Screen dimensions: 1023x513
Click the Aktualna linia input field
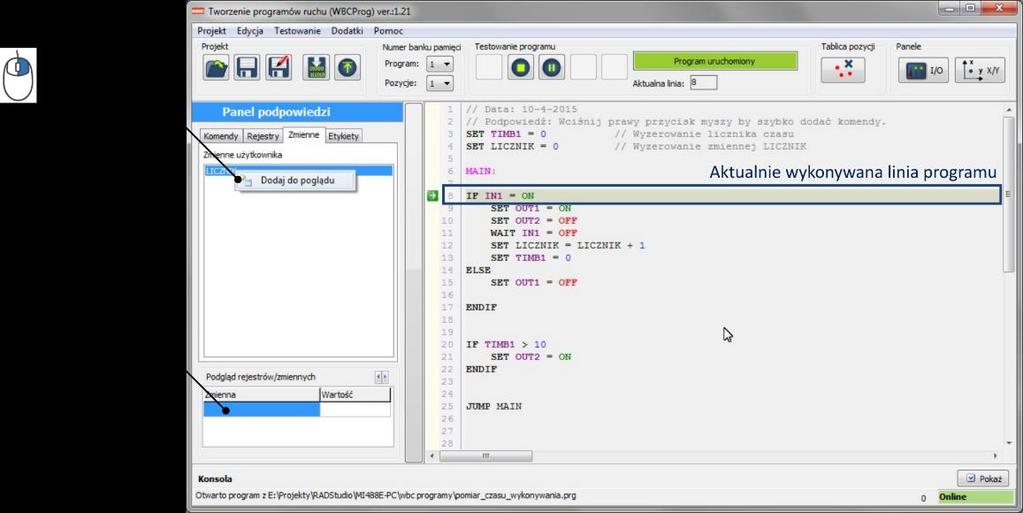point(703,82)
